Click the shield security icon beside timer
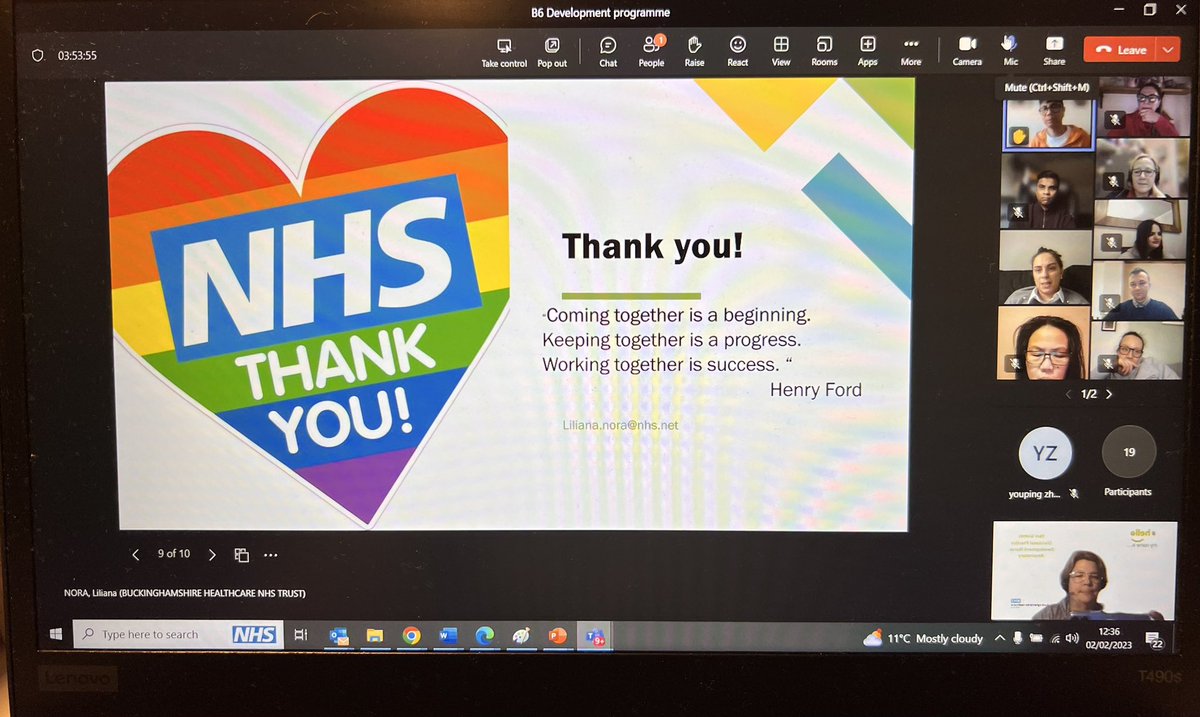The image size is (1200, 717). pos(38,56)
